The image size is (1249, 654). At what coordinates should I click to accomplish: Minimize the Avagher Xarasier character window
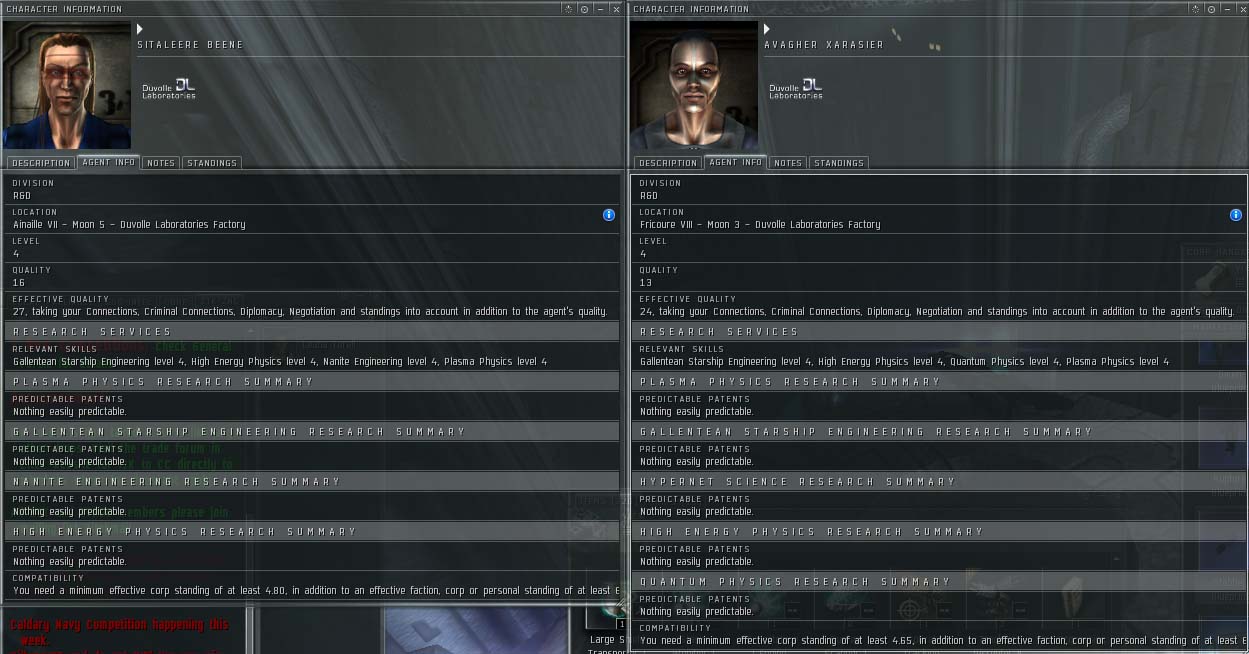[x=1227, y=9]
